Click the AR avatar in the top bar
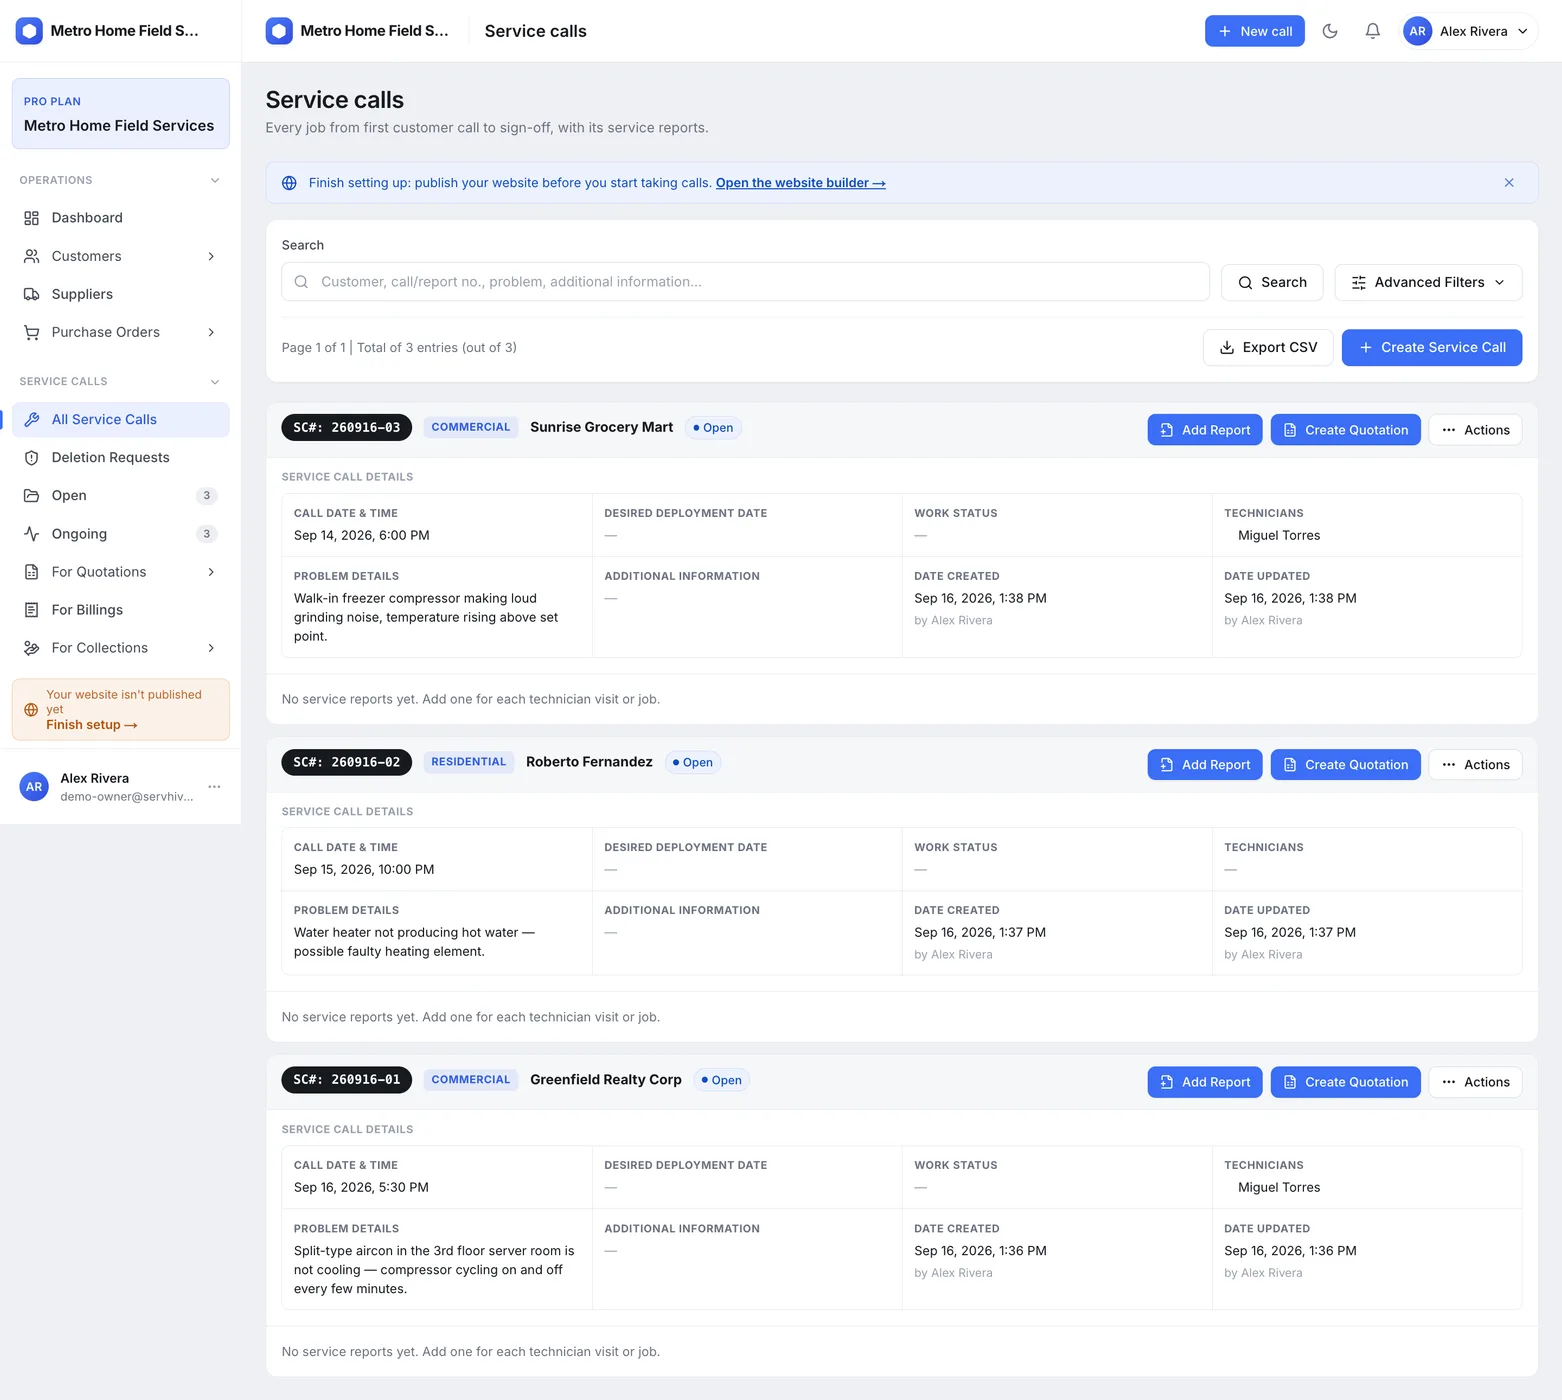Image resolution: width=1562 pixels, height=1400 pixels. (1417, 31)
